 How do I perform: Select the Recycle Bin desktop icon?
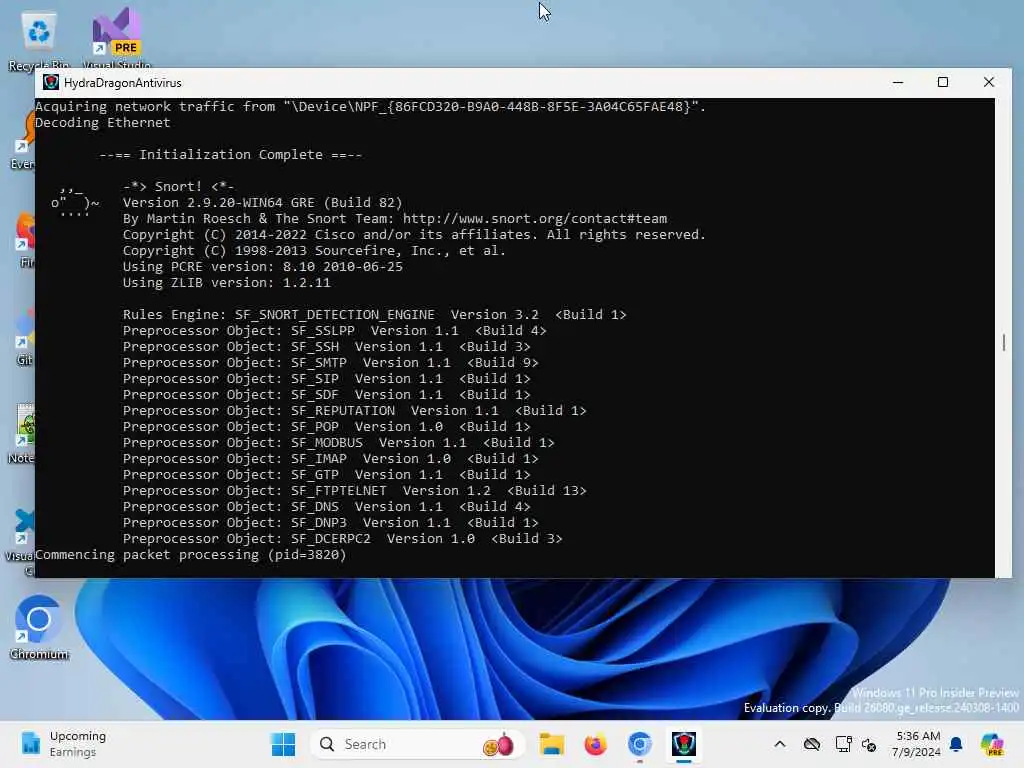click(39, 40)
